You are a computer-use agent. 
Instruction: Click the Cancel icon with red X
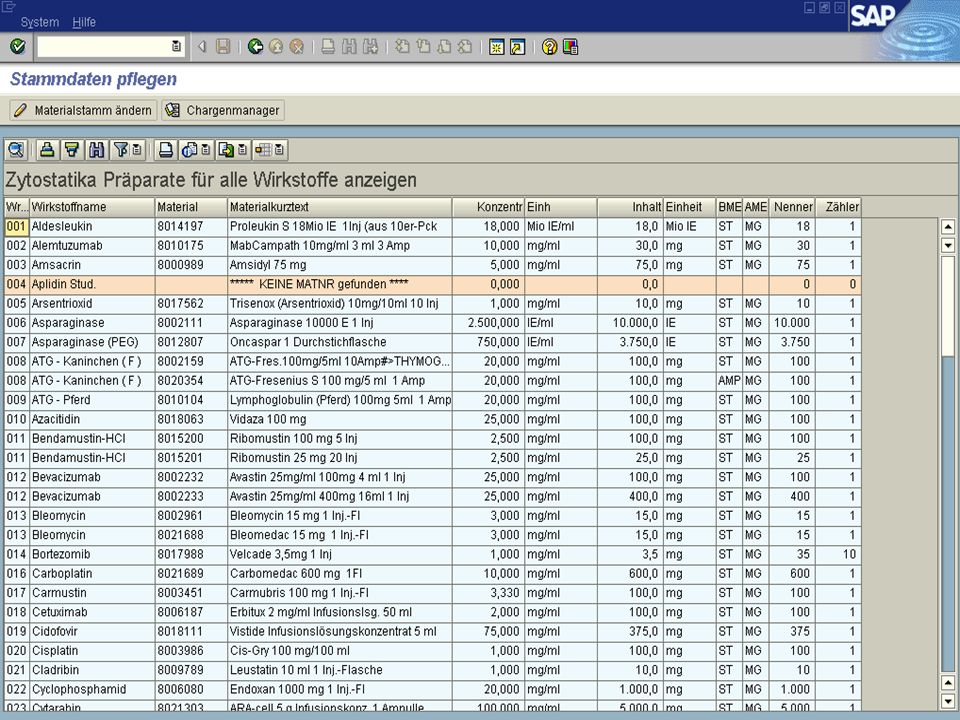coord(297,47)
